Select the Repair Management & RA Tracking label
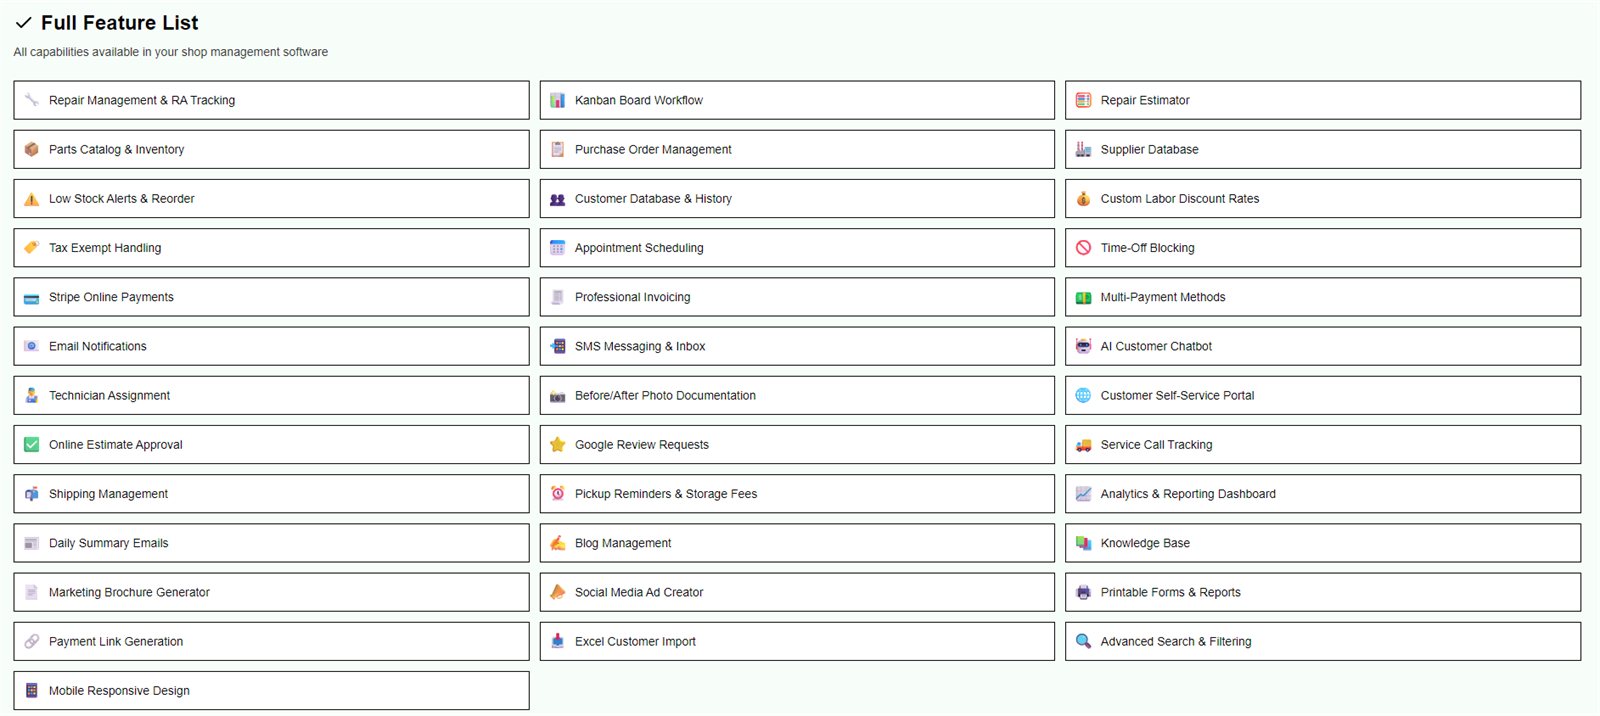This screenshot has height=716, width=1600. coord(142,100)
